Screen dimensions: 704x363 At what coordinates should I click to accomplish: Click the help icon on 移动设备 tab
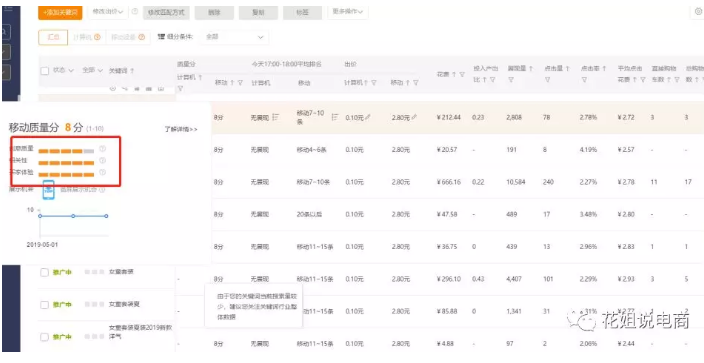coord(142,37)
